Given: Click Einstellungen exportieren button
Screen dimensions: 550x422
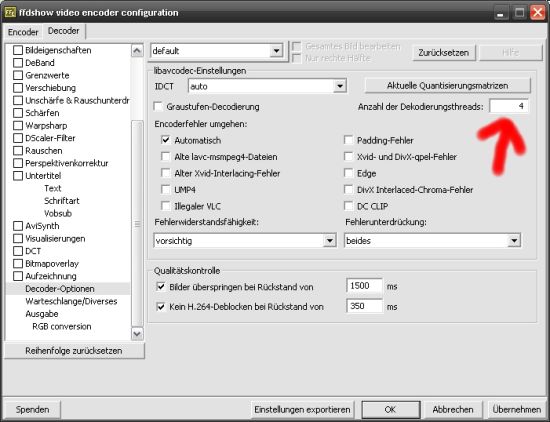Looking at the screenshot, I should pyautogui.click(x=302, y=409).
